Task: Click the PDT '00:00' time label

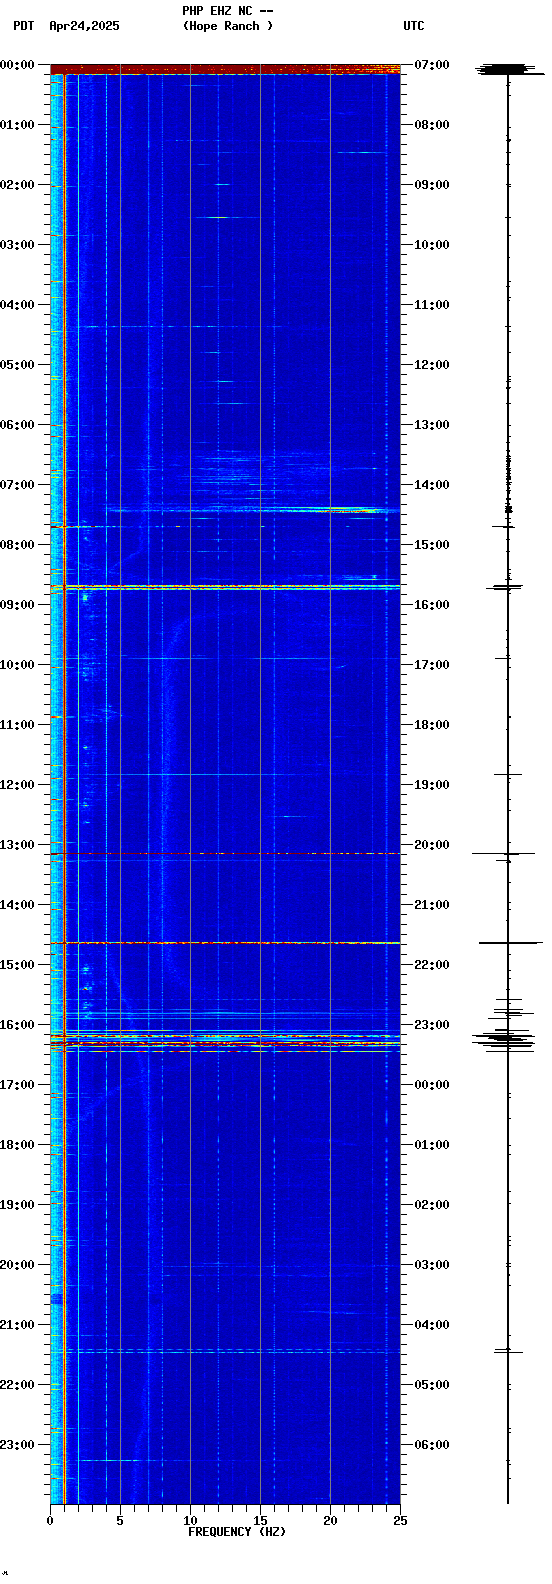Action: click(x=18, y=65)
